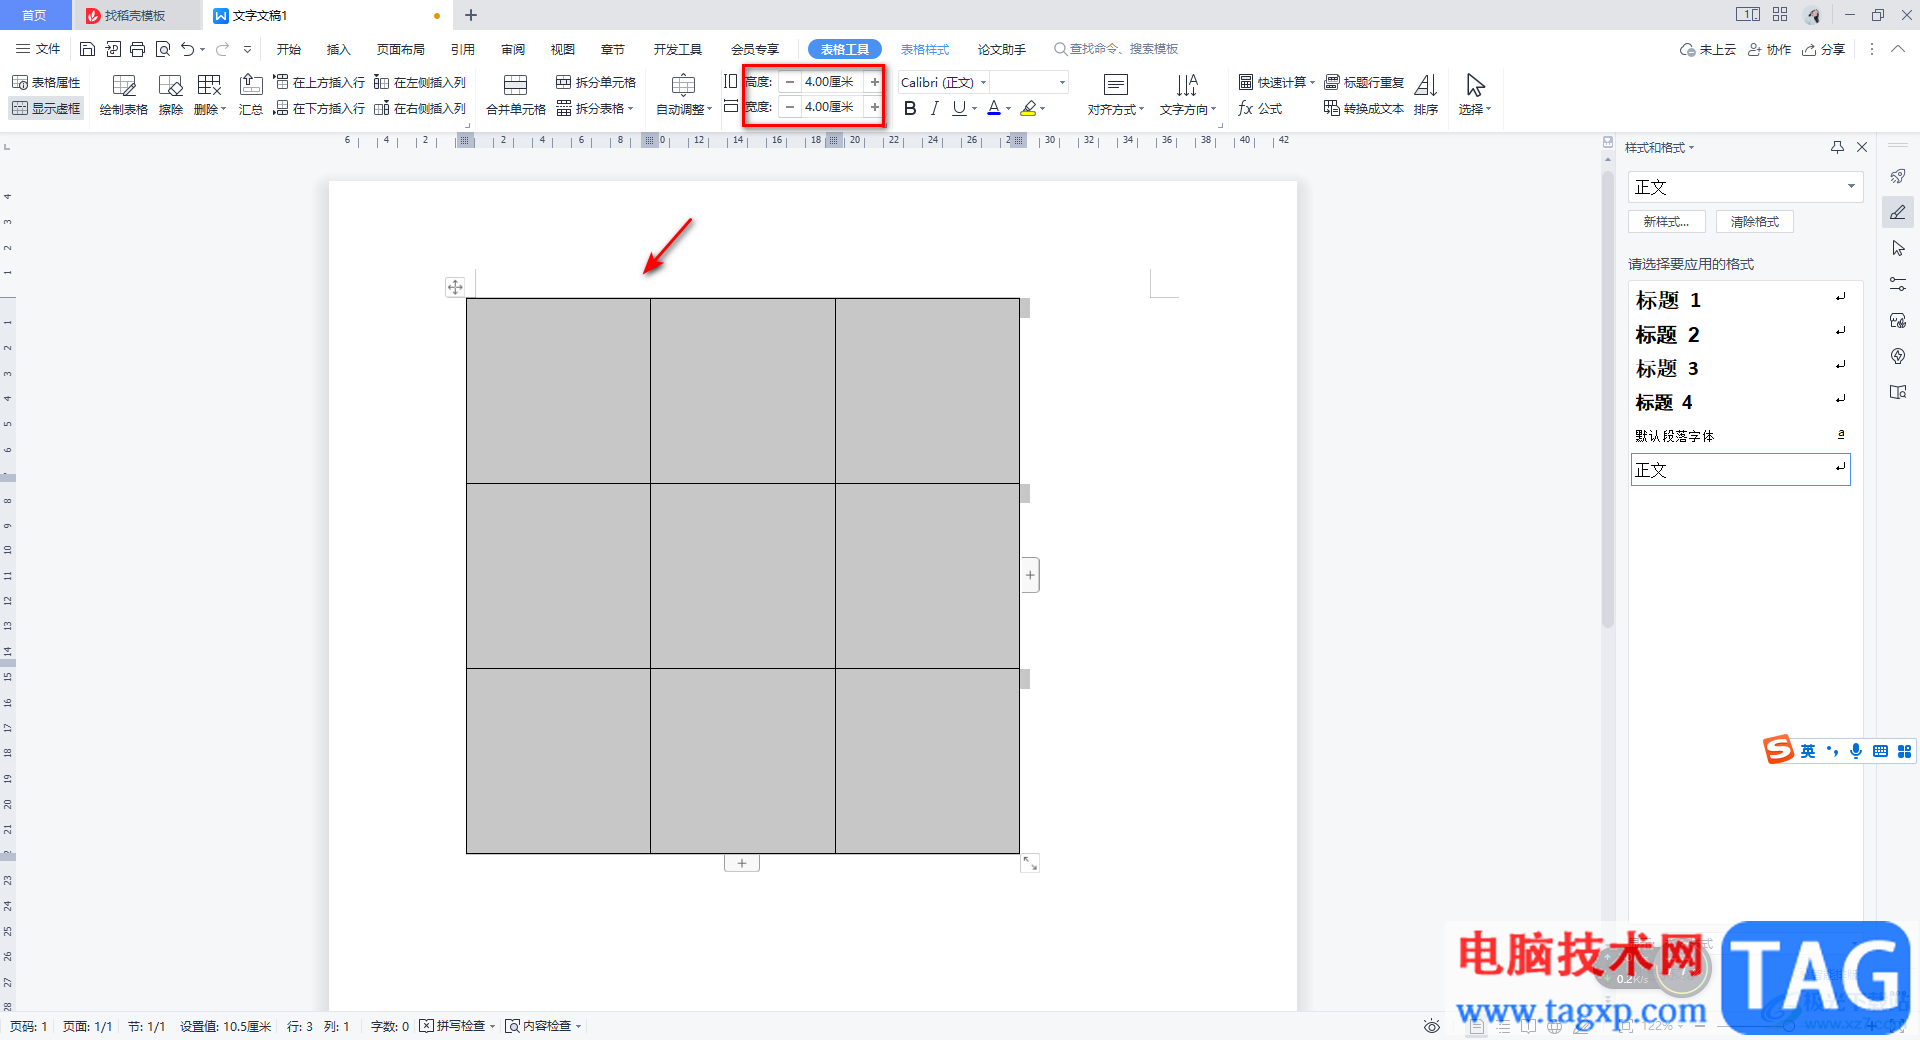Apply italic formatting with I icon
This screenshot has height=1040, width=1920.
tap(934, 108)
